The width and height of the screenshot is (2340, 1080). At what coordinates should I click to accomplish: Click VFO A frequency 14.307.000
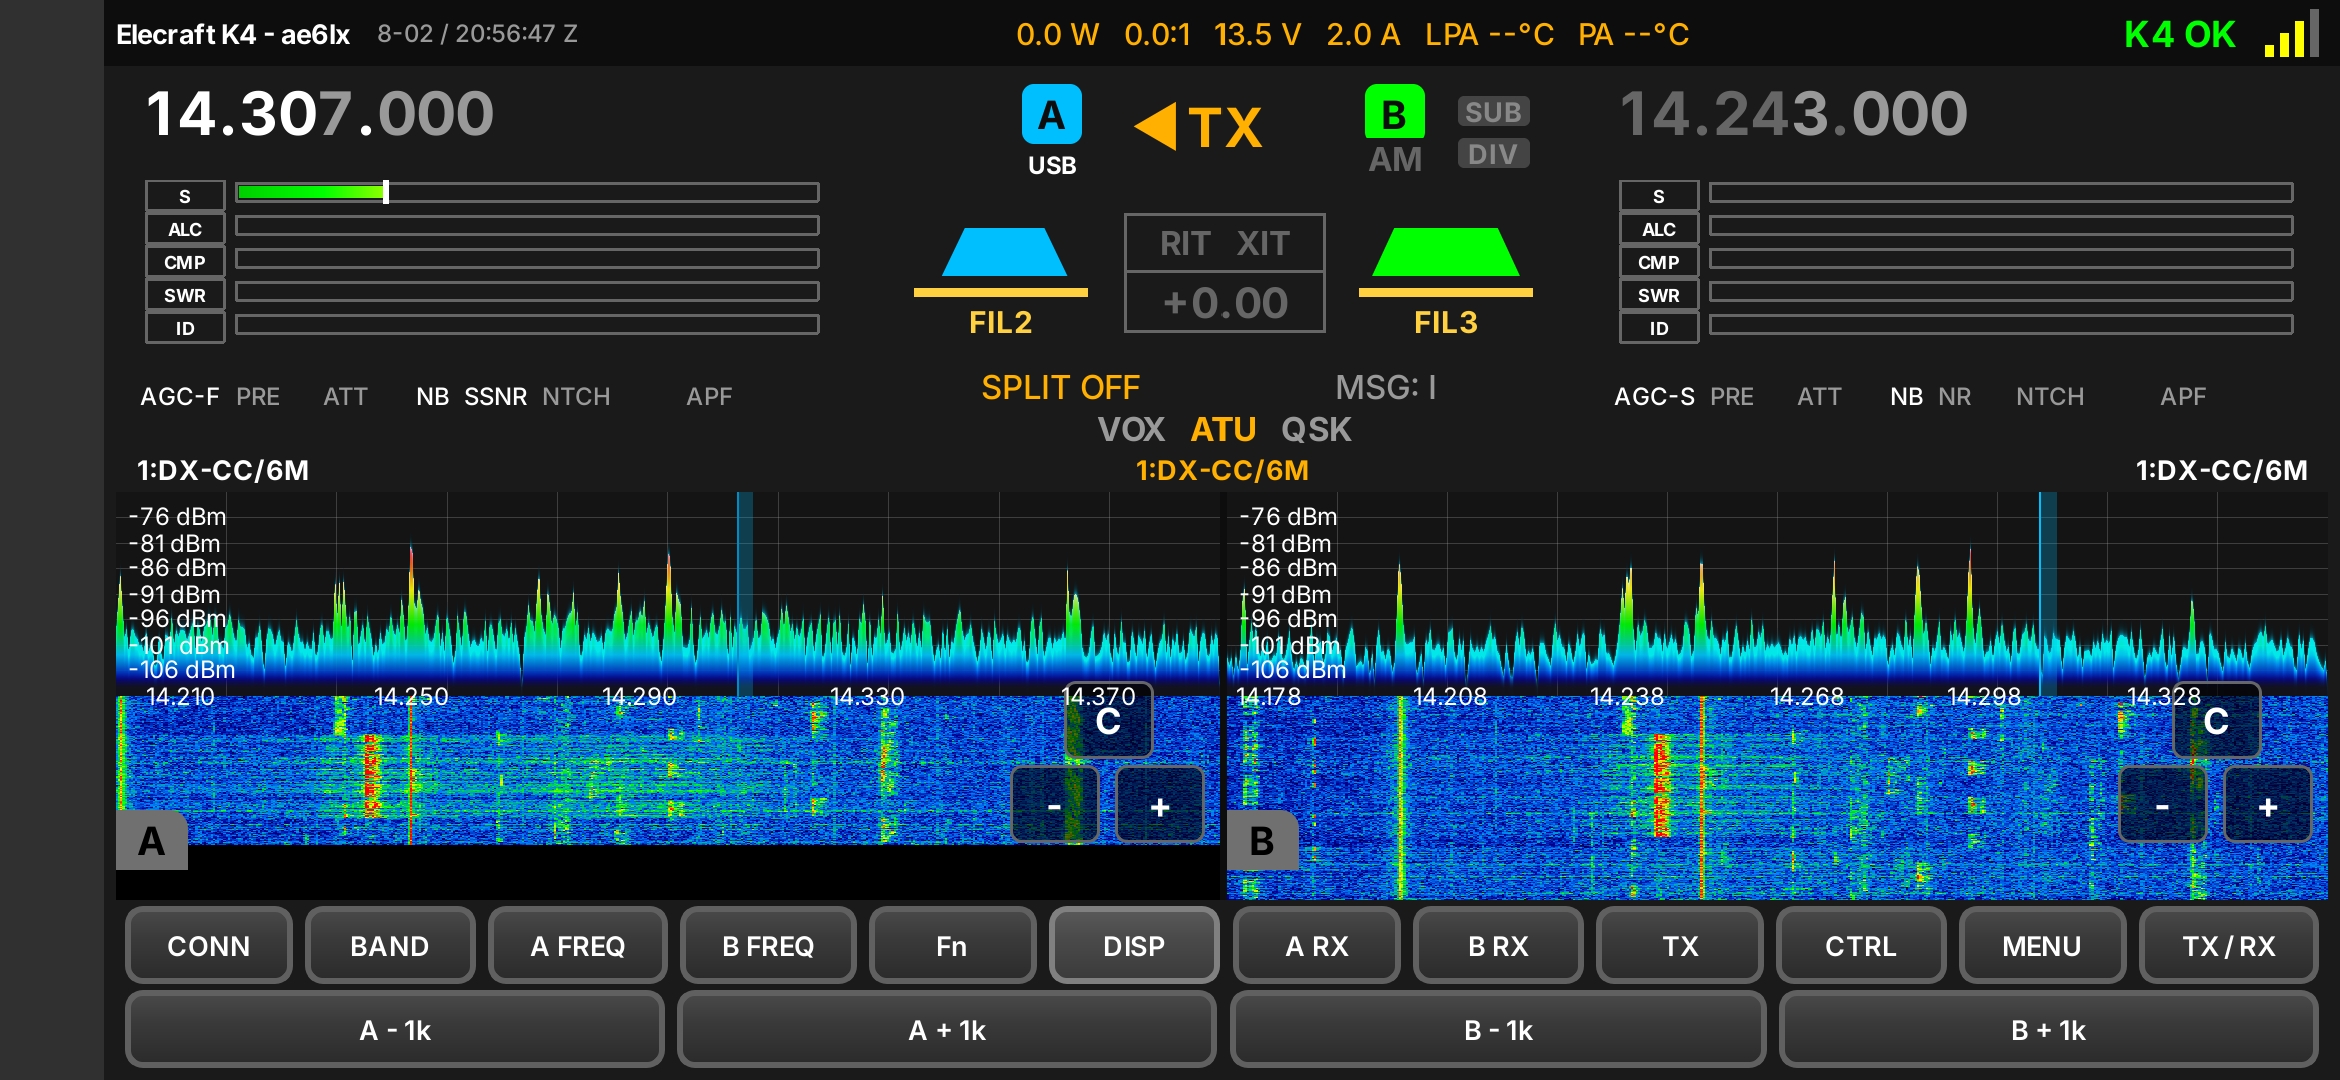point(320,113)
